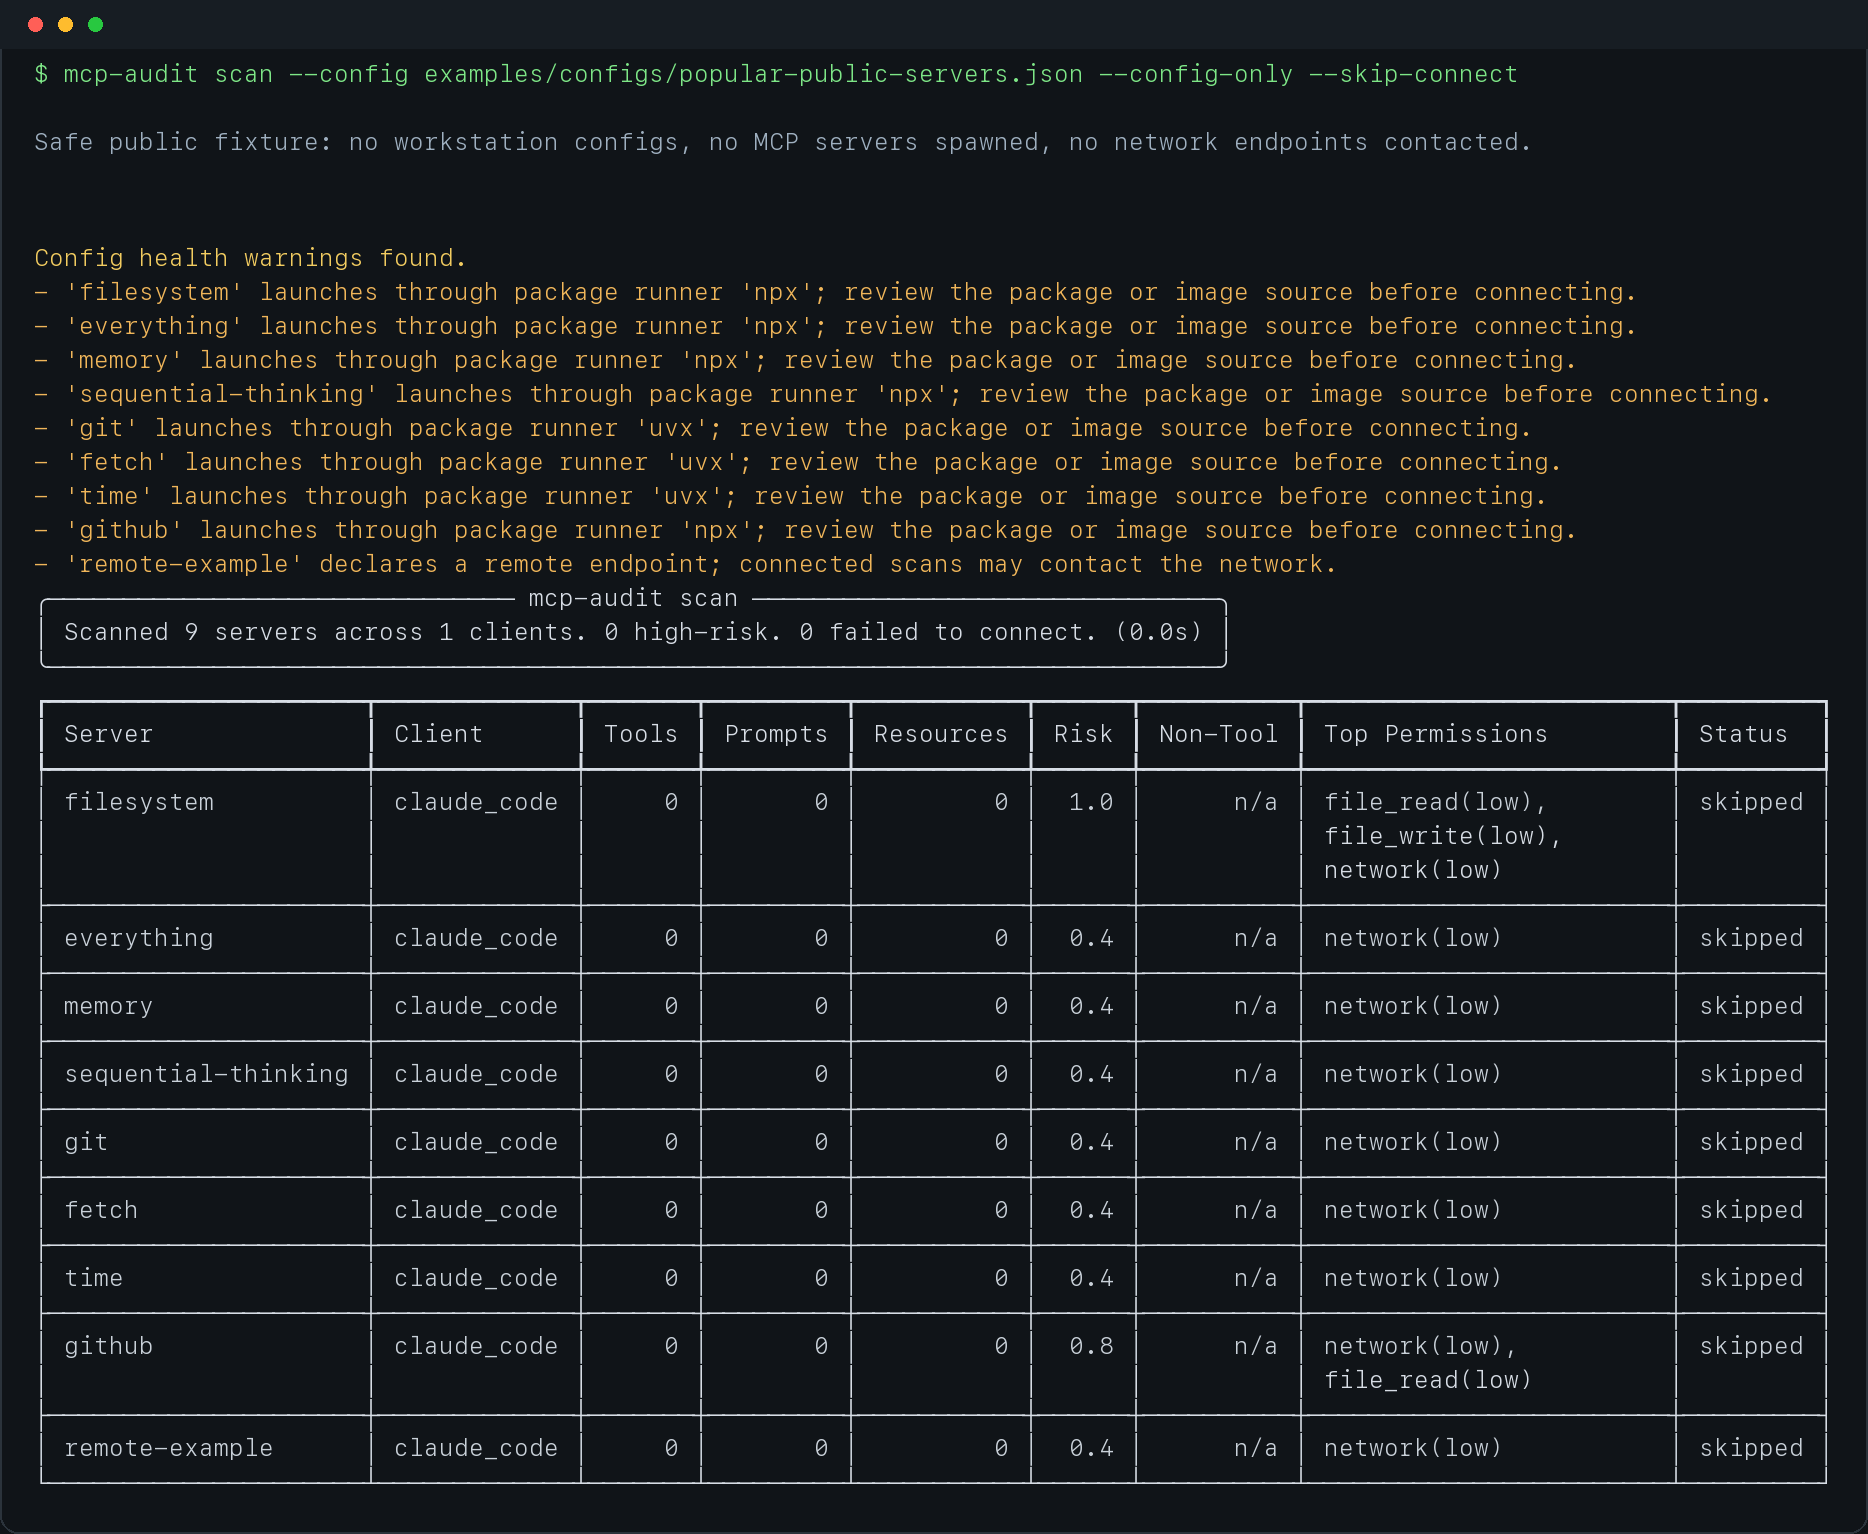
Task: Click the Prompts count 0 in github row
Action: click(x=821, y=1346)
